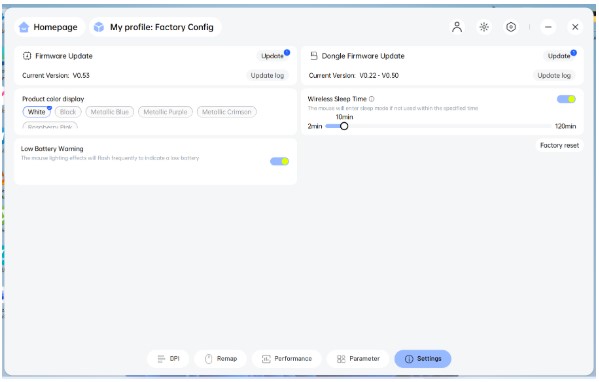Viewport: 599px width, 382px height.
Task: Click the 10min slider value label
Action: click(344, 117)
